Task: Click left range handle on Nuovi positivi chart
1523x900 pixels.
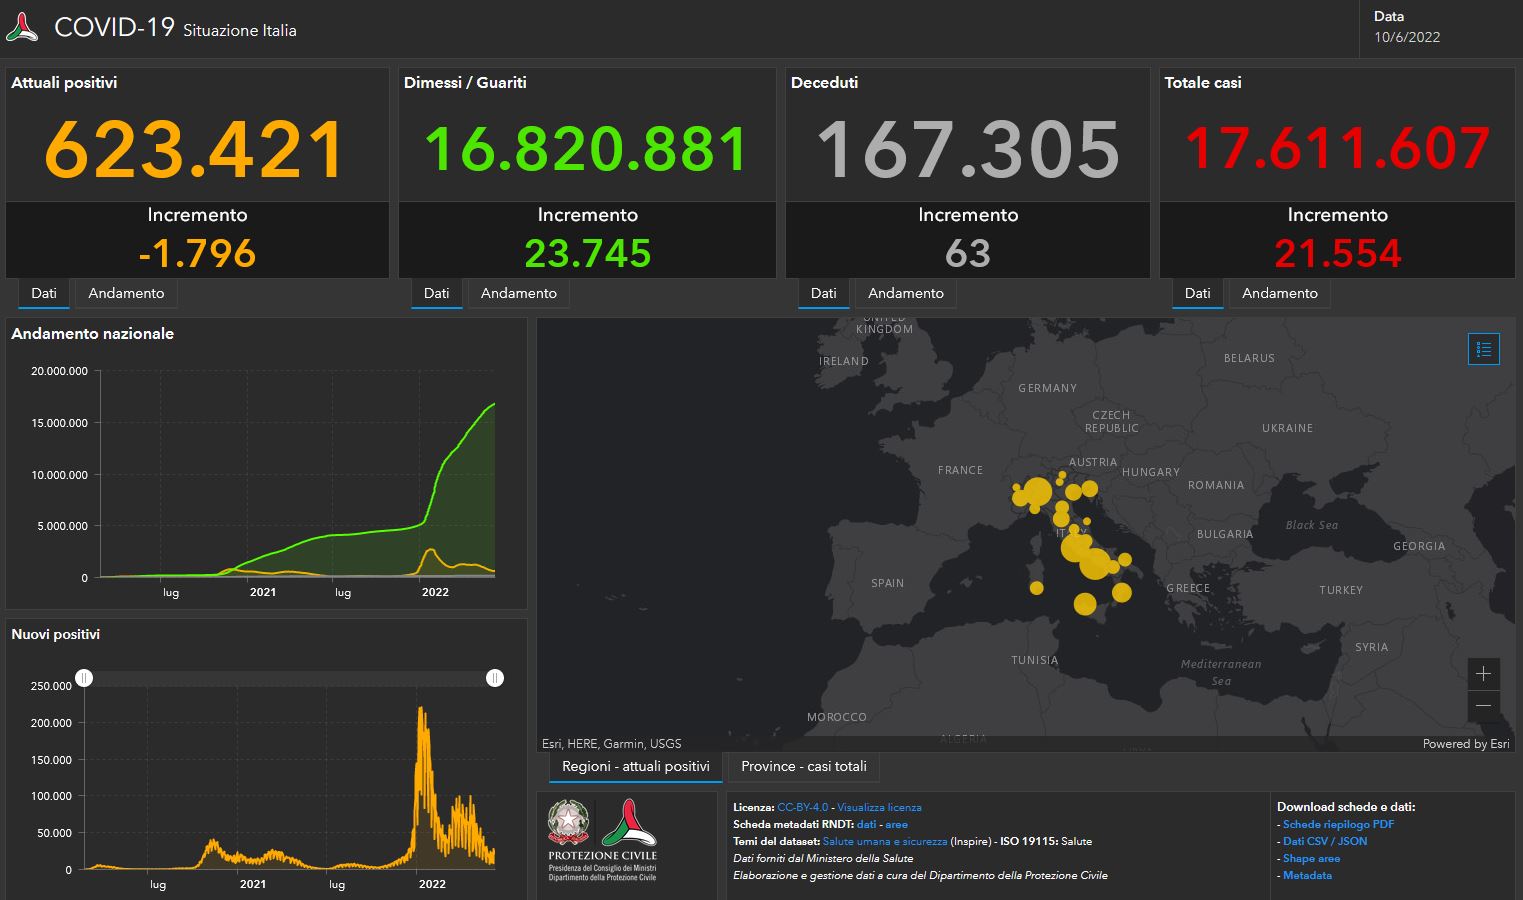Action: (85, 678)
